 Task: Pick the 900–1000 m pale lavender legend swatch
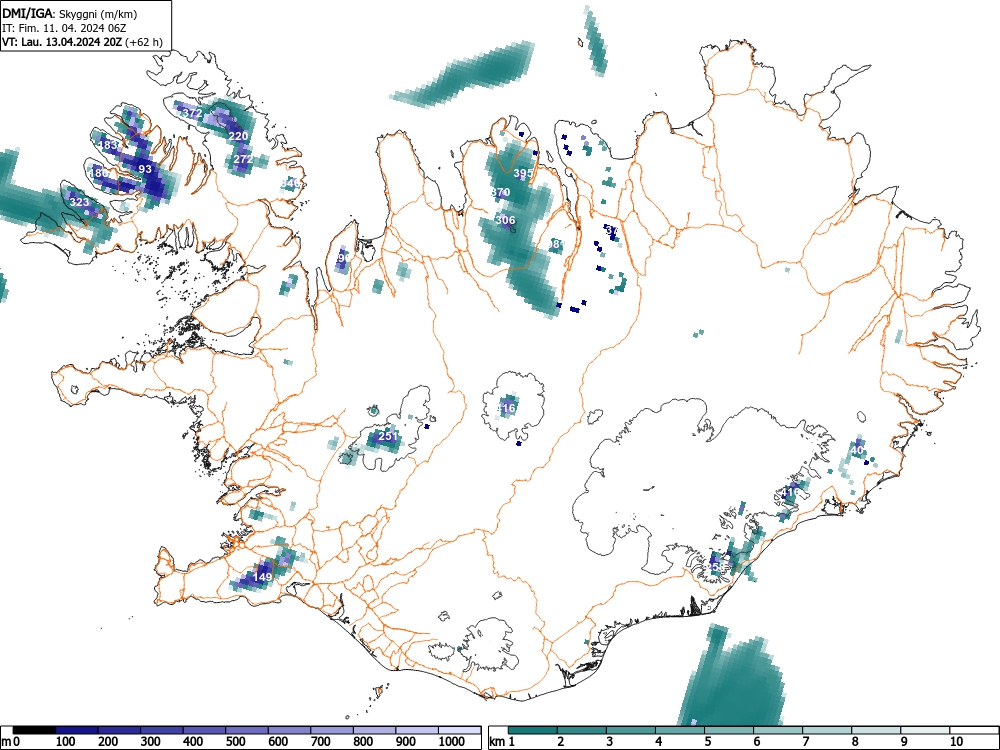tap(417, 730)
